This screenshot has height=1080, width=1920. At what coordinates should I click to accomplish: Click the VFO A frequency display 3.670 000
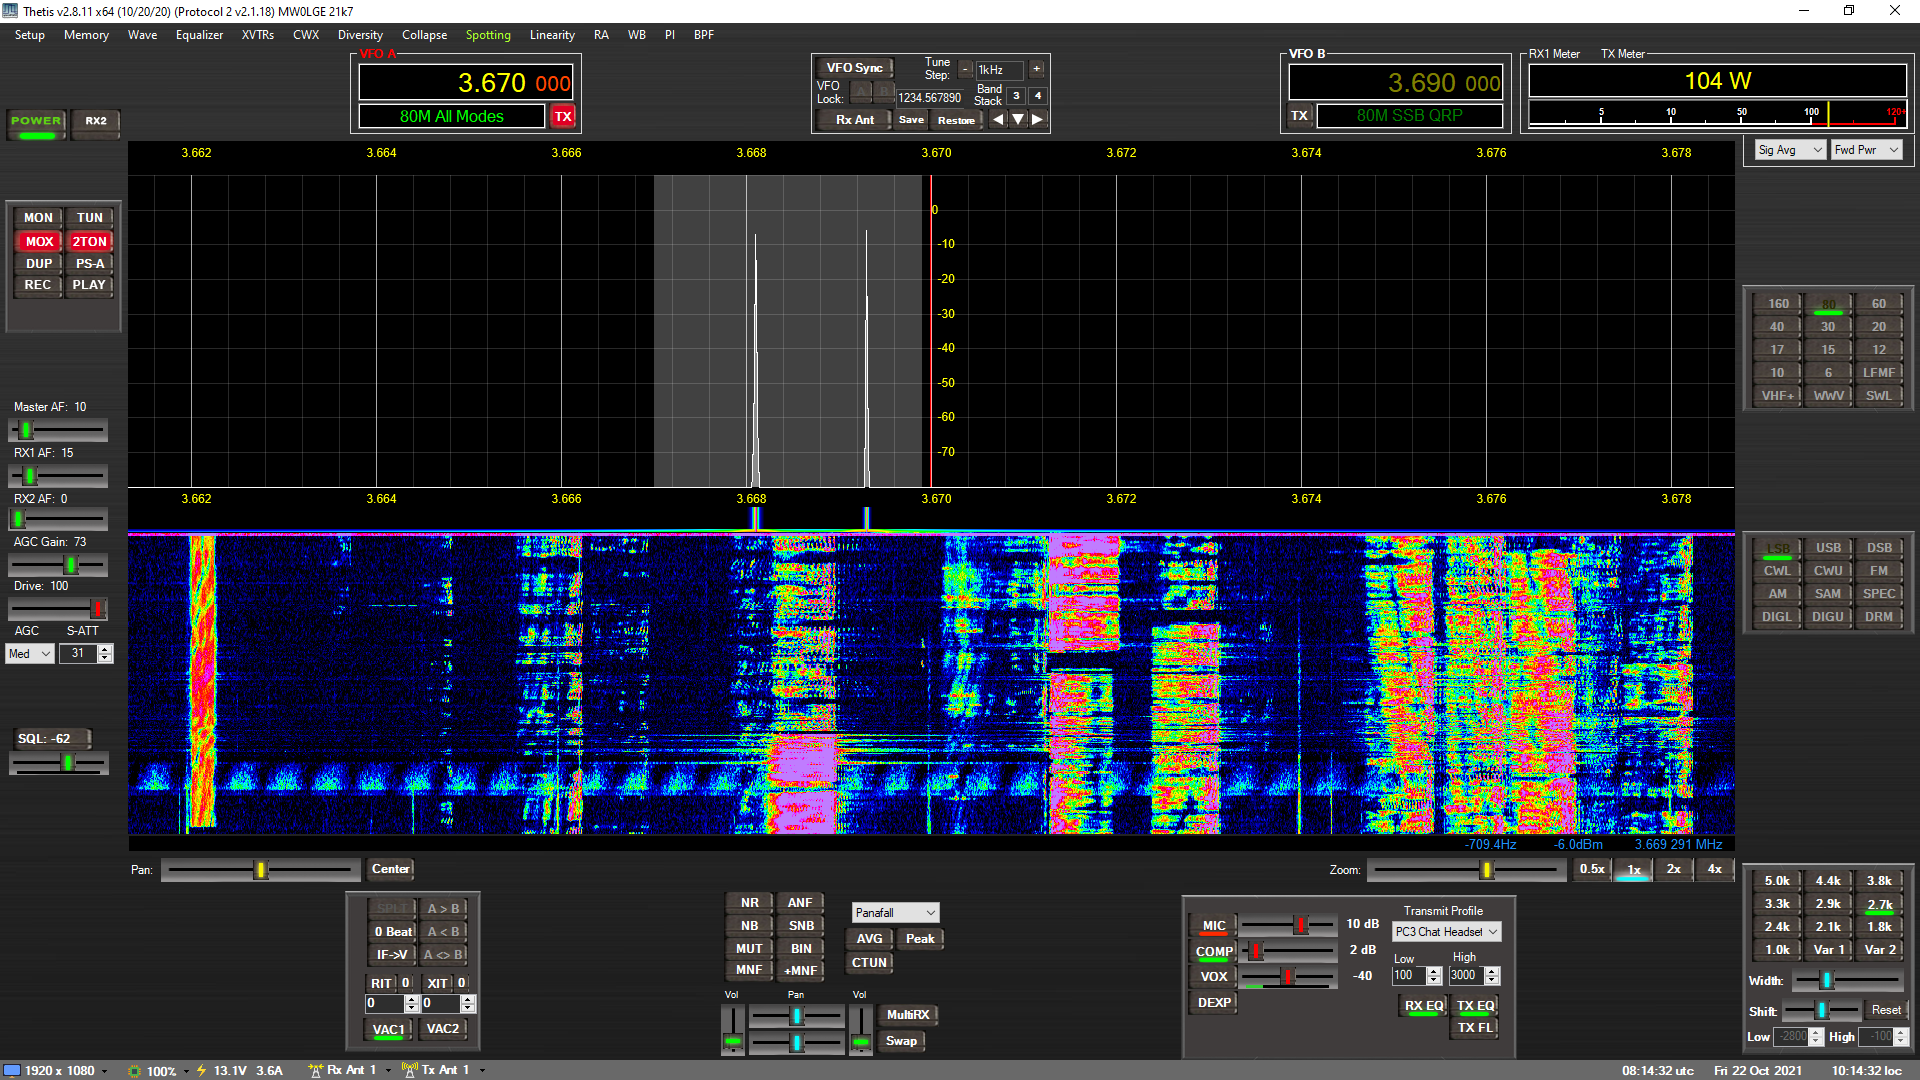pyautogui.click(x=466, y=82)
